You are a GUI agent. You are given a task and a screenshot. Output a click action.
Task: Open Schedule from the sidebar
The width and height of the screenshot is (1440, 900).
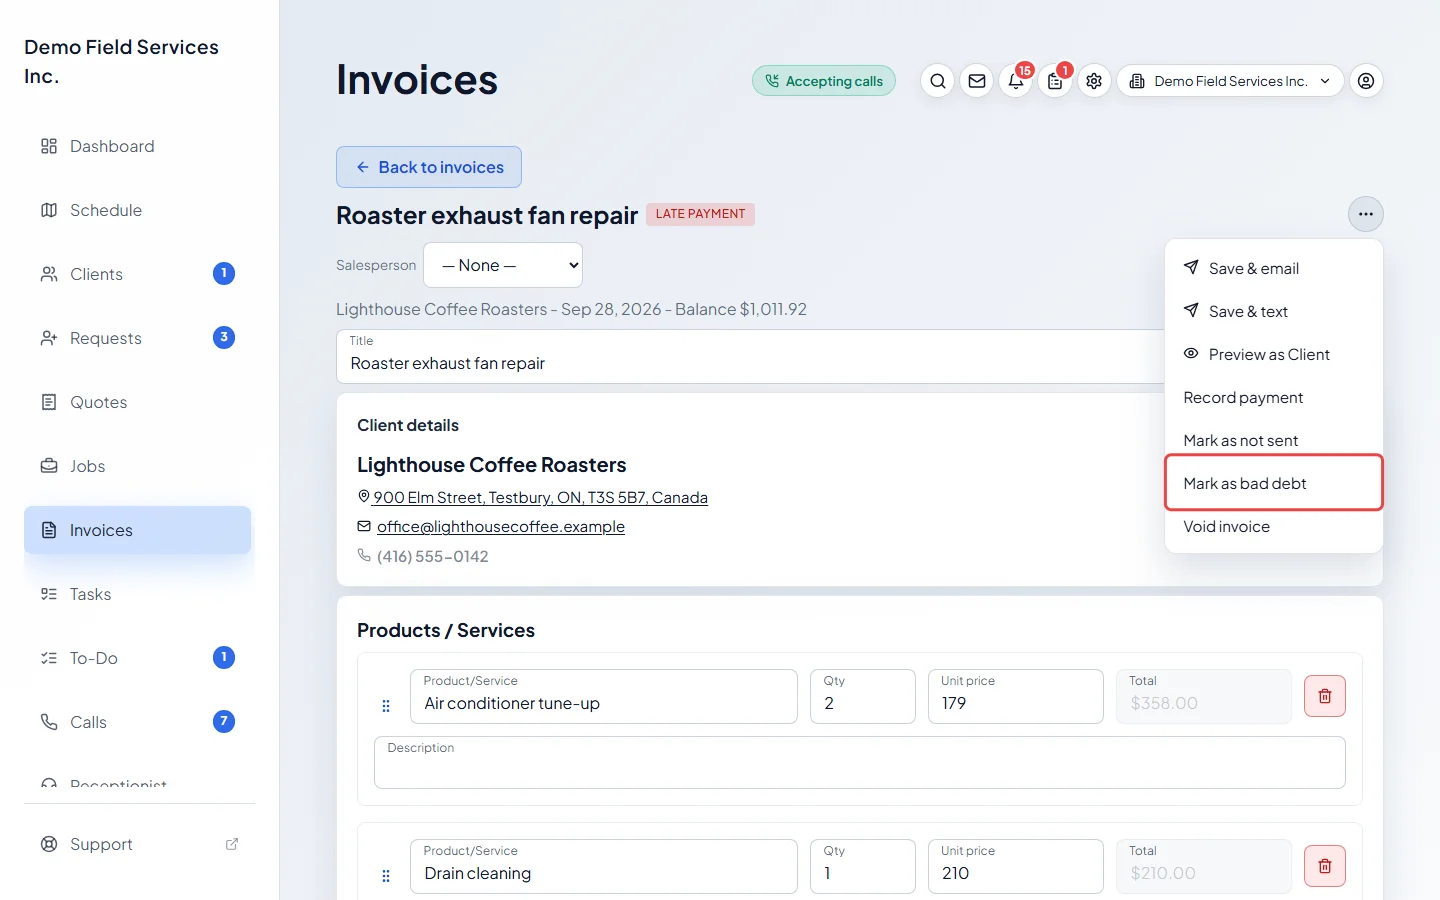[138, 210]
